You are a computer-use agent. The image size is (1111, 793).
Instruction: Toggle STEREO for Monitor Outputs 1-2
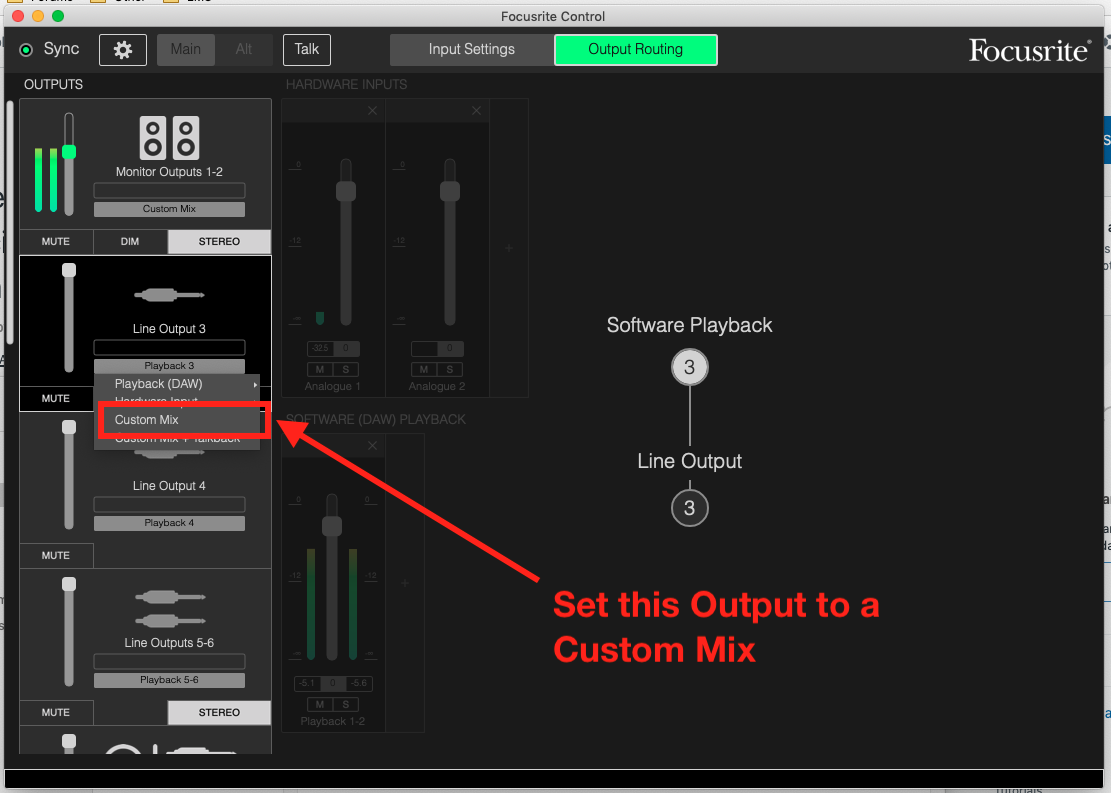(219, 242)
